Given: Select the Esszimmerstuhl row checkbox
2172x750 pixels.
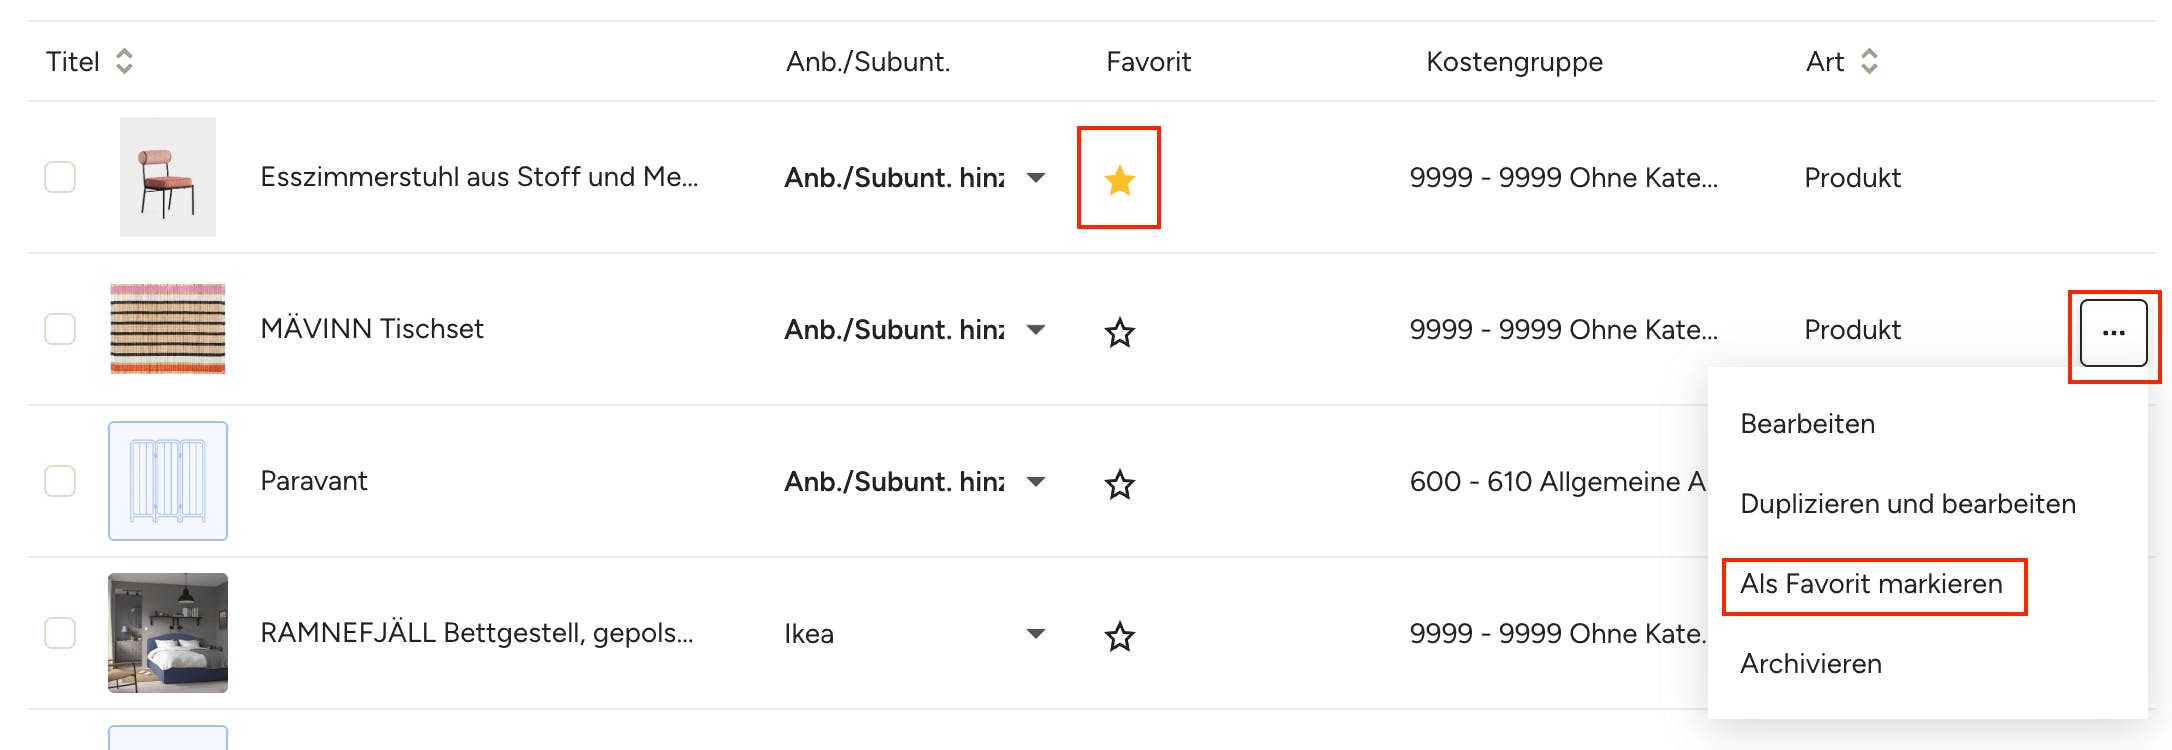Looking at the screenshot, I should point(60,177).
